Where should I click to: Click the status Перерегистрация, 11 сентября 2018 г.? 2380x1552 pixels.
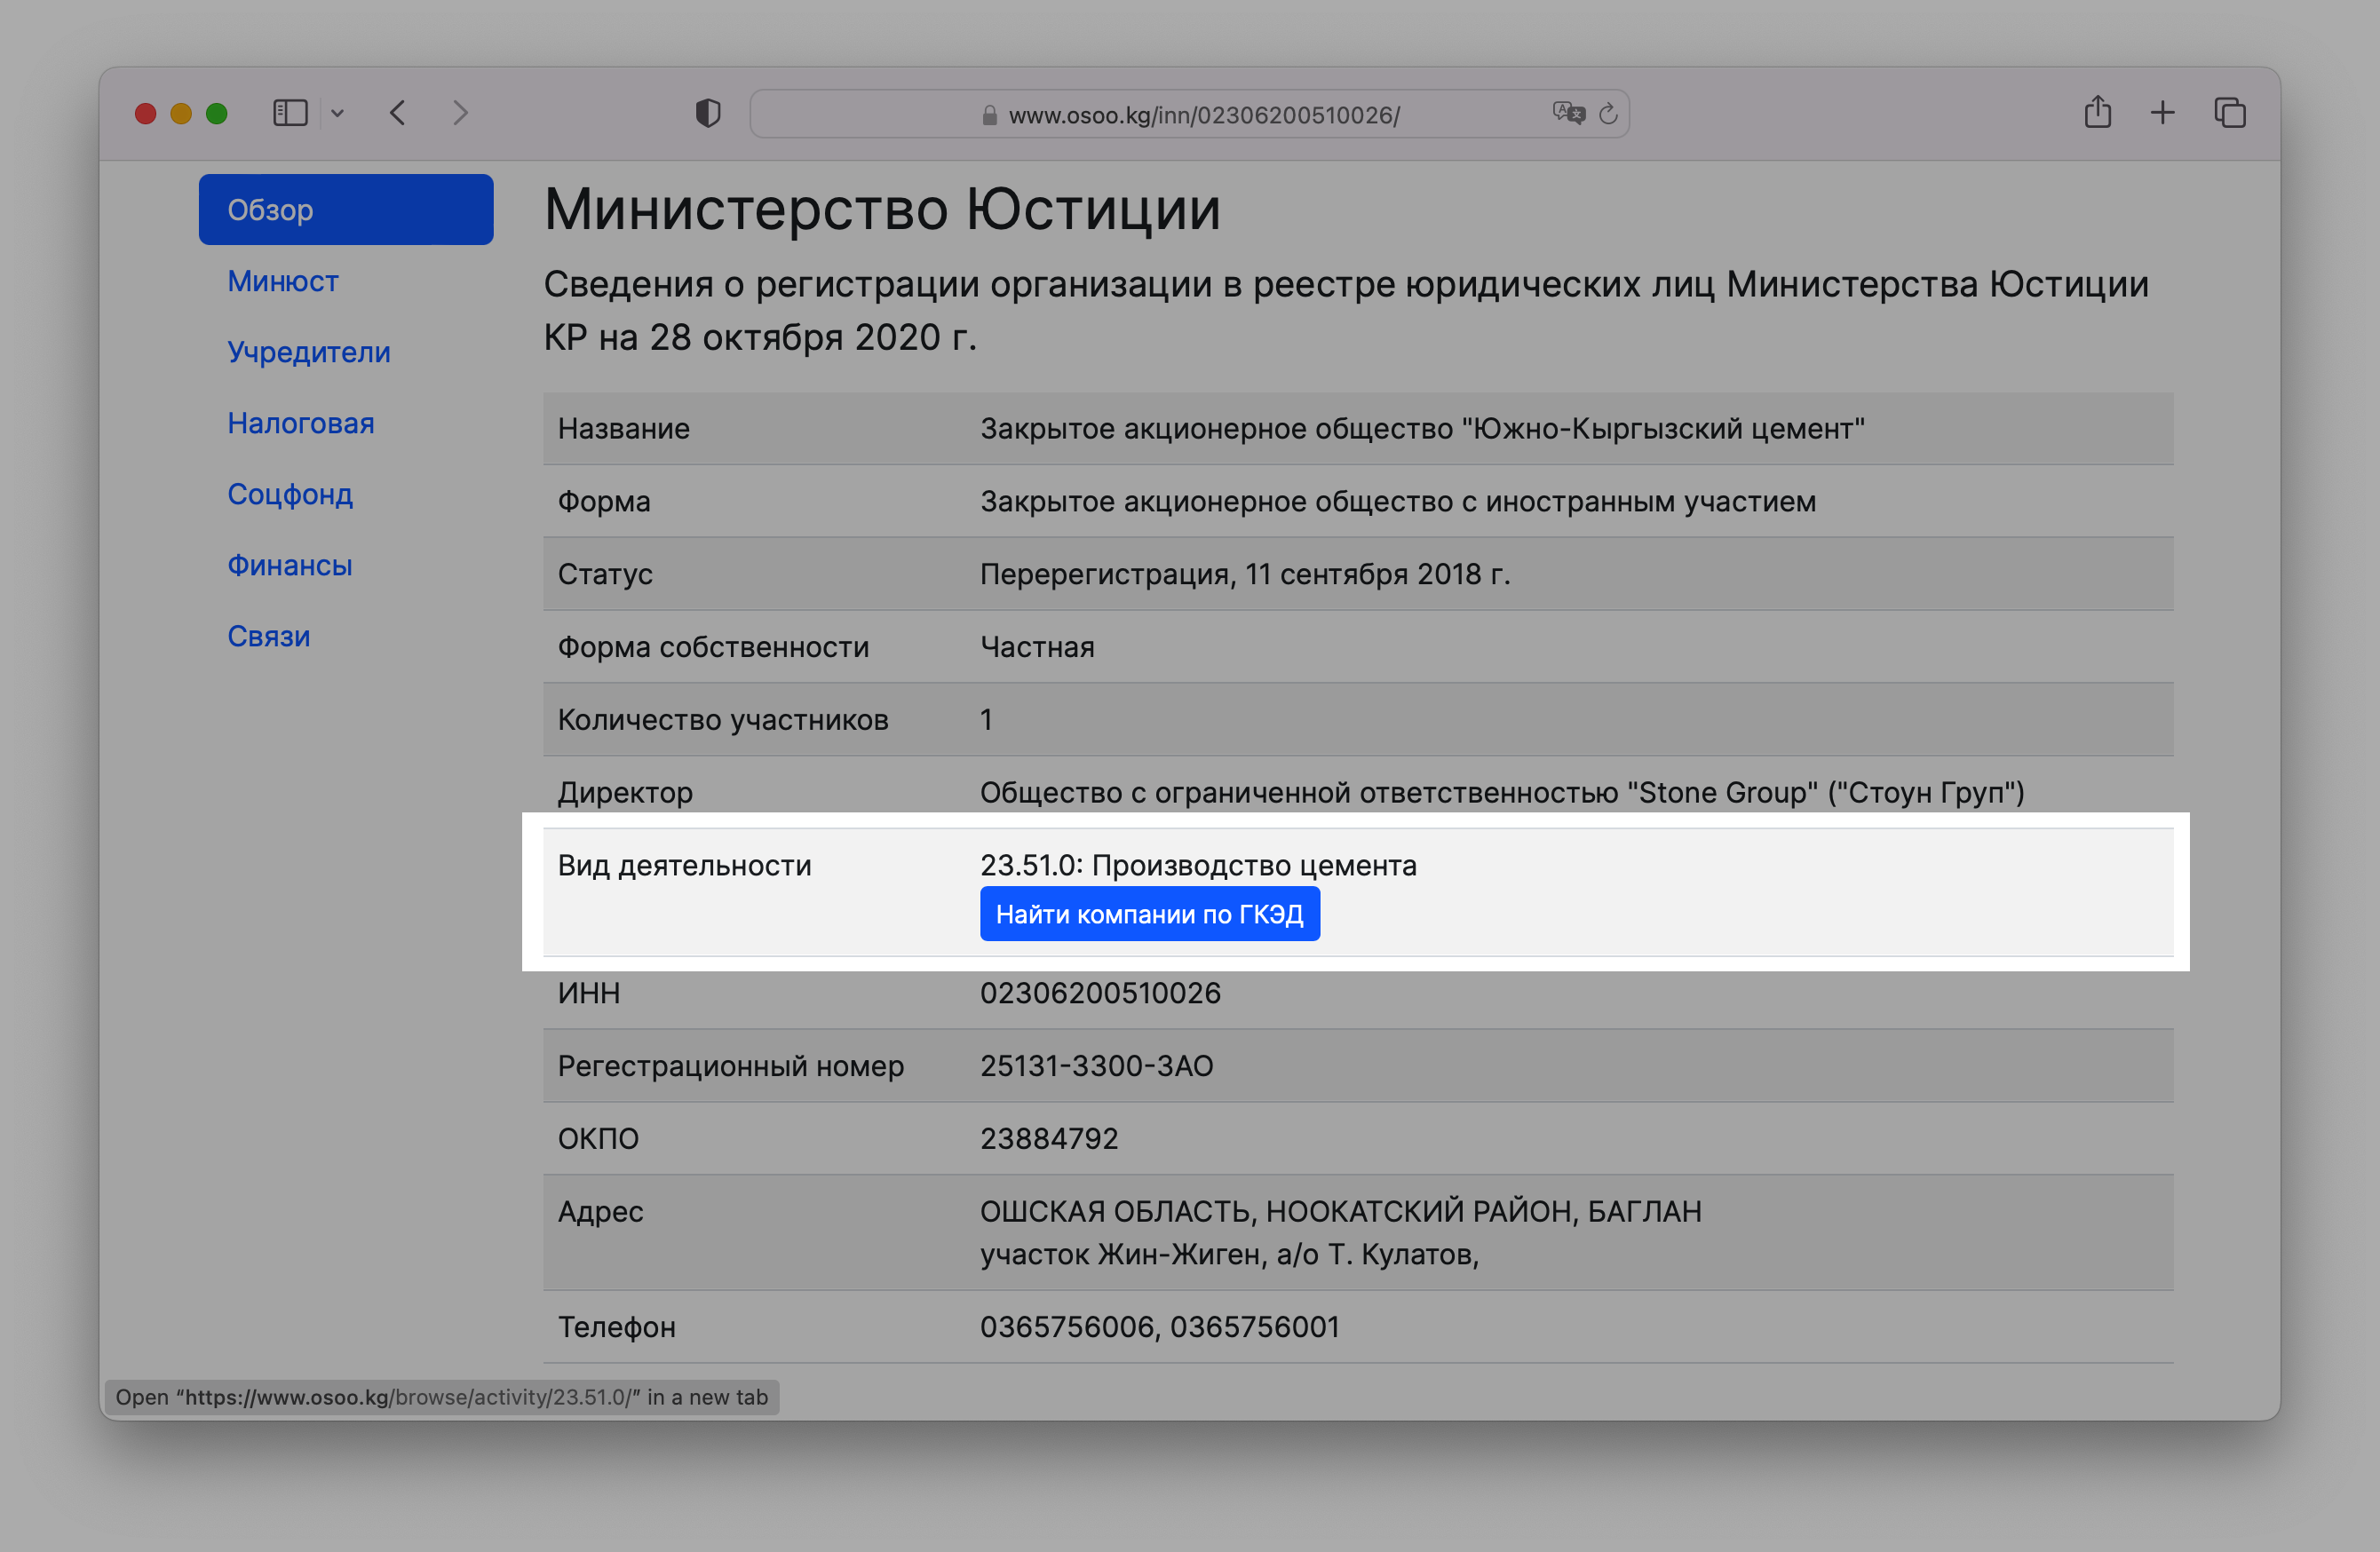(1245, 574)
